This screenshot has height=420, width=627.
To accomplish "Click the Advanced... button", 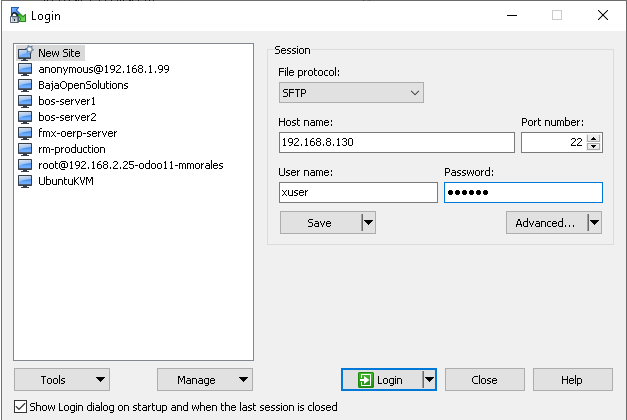I will coord(547,222).
